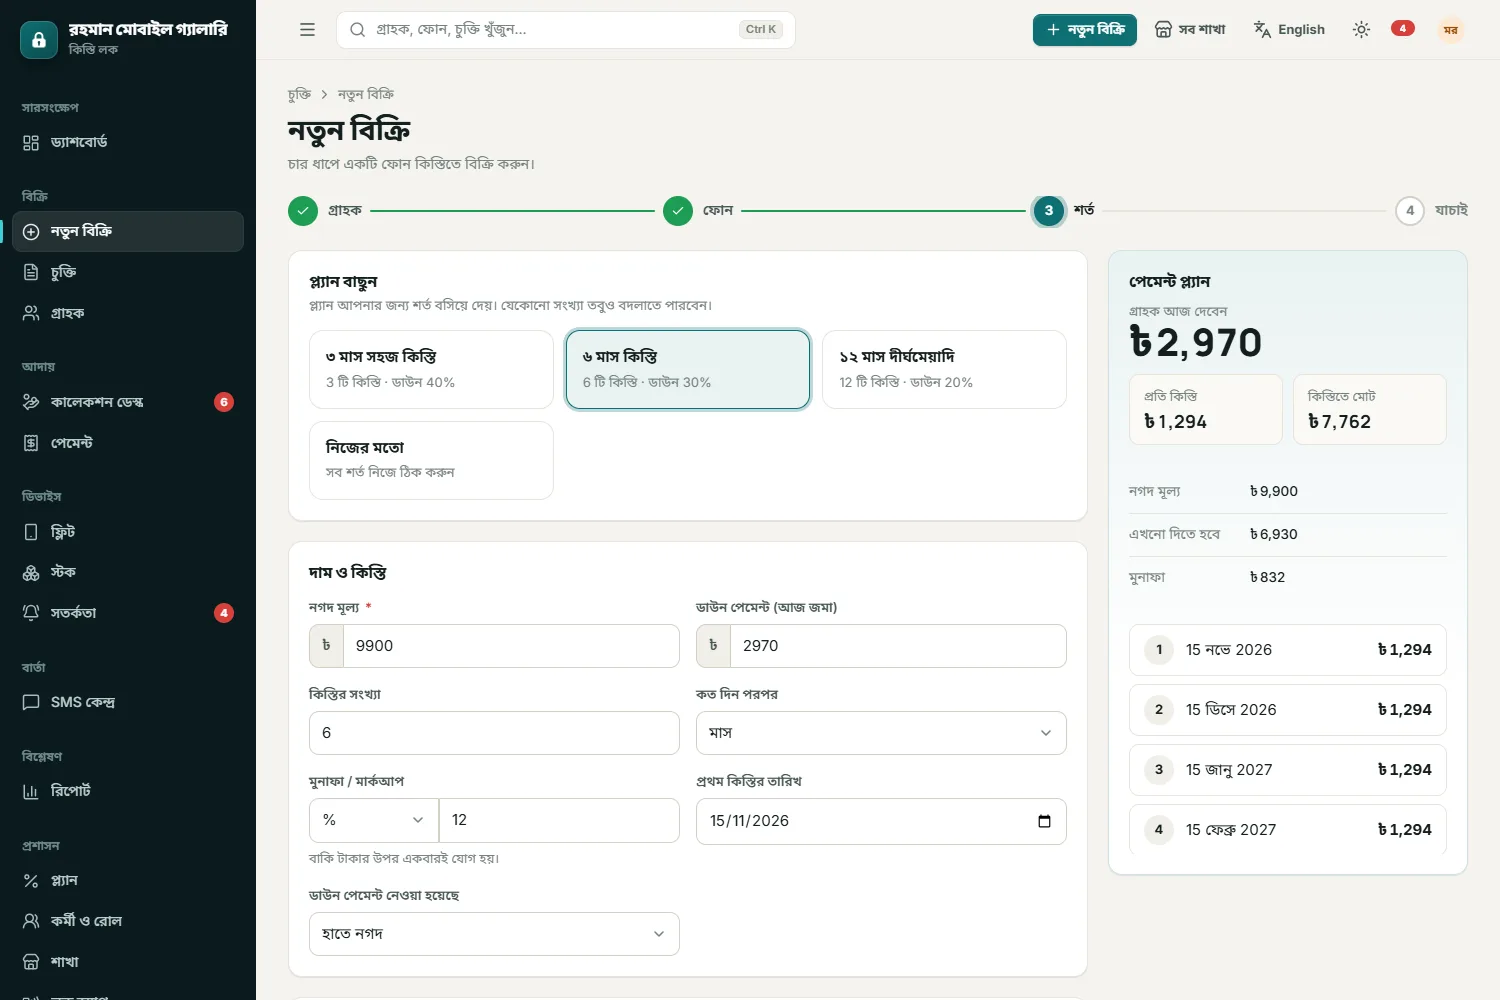Go to step 1 গ্রাহক
This screenshot has height=1000, width=1500.
[x=325, y=211]
